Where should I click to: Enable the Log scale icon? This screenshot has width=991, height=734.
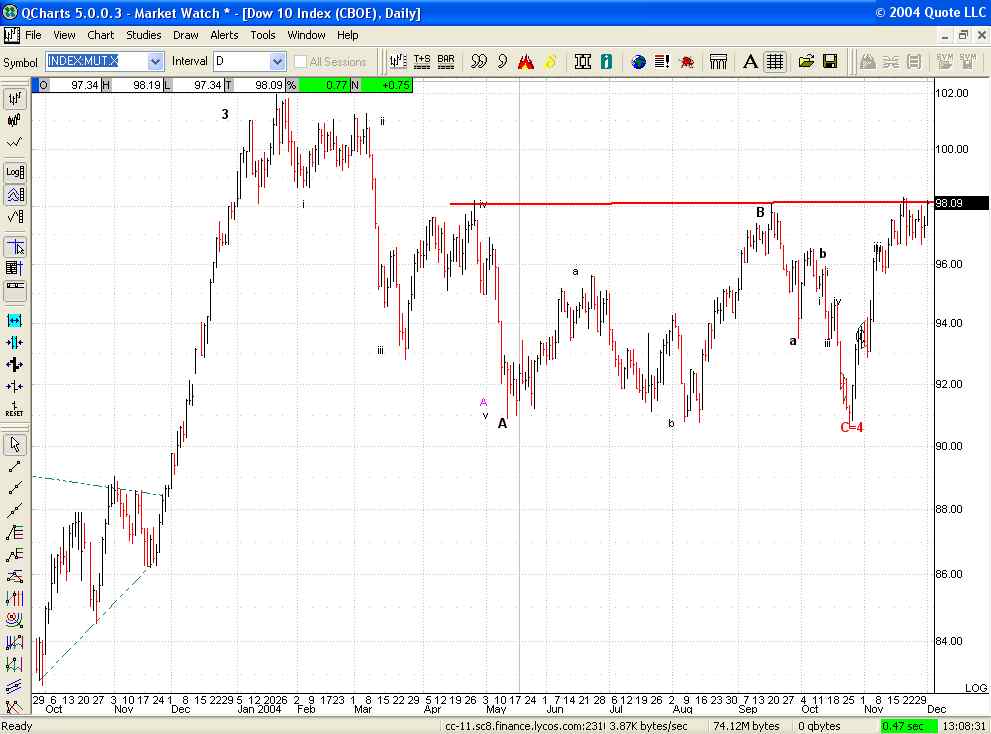point(13,171)
